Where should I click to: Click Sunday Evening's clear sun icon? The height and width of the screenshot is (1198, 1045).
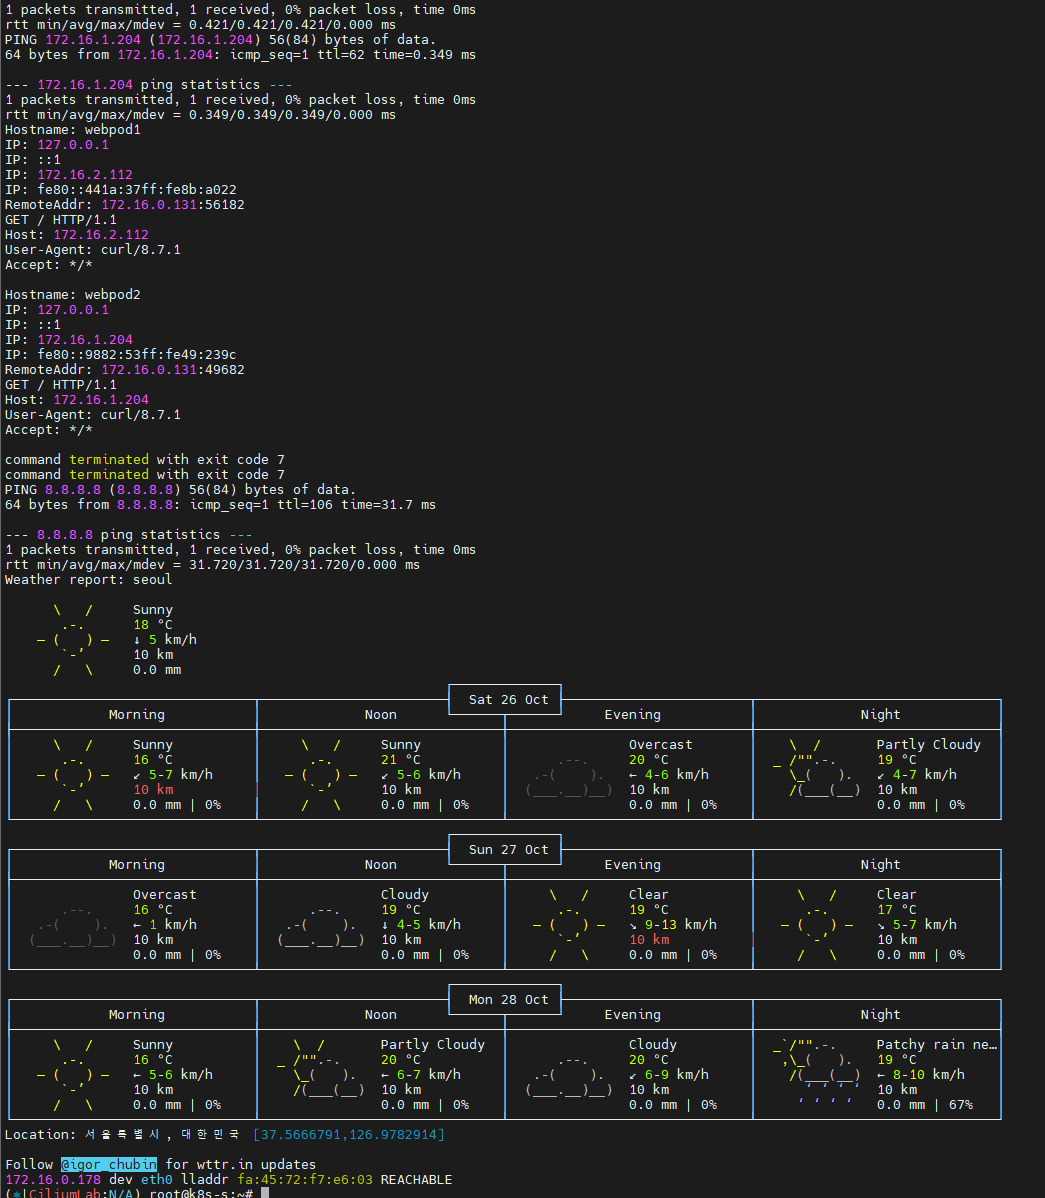point(569,925)
